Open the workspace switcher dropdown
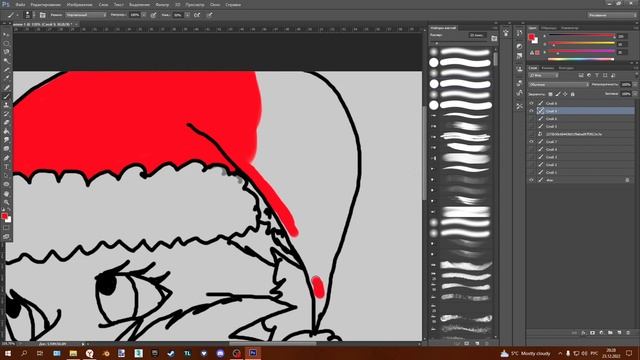The image size is (640, 360). [612, 15]
